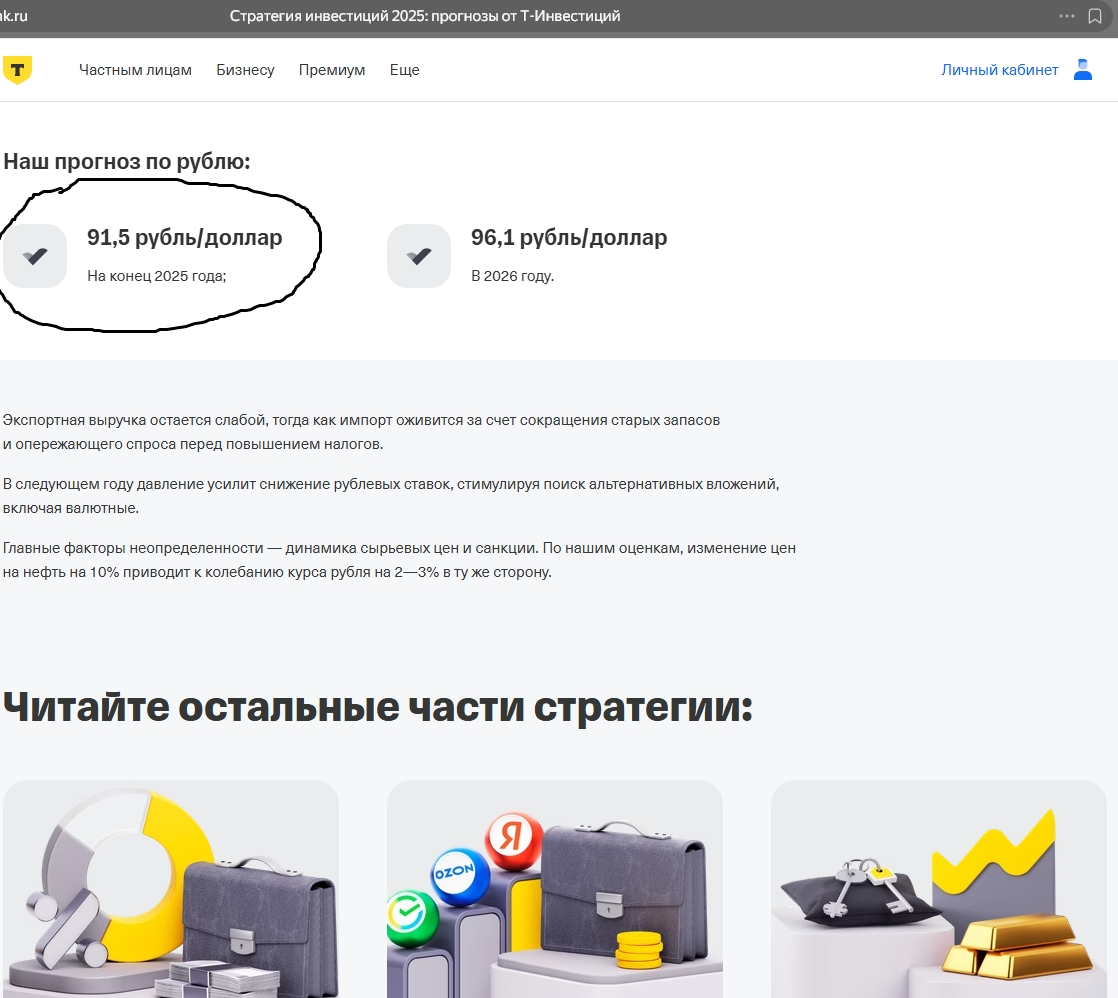Open the three-dots browser menu
The height and width of the screenshot is (998, 1118).
[x=1067, y=16]
